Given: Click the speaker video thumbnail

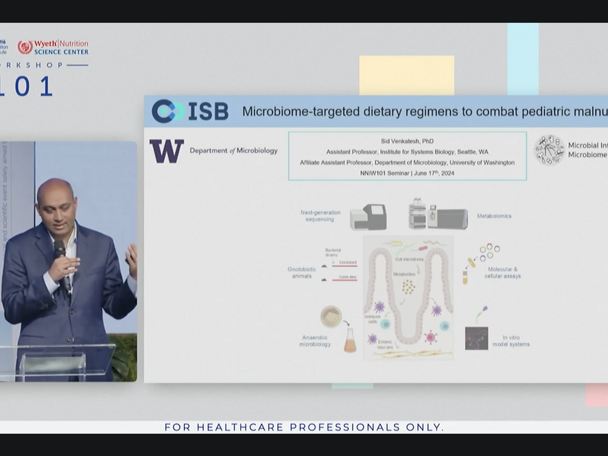Looking at the screenshot, I should click(68, 261).
